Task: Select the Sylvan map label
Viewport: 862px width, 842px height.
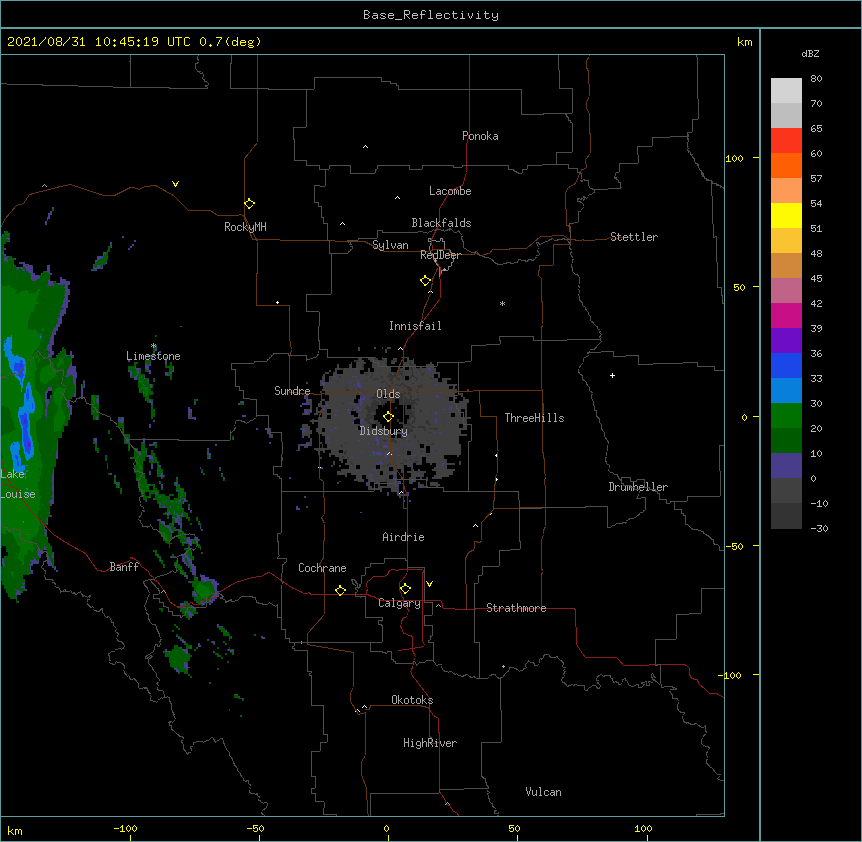Action: coord(390,245)
